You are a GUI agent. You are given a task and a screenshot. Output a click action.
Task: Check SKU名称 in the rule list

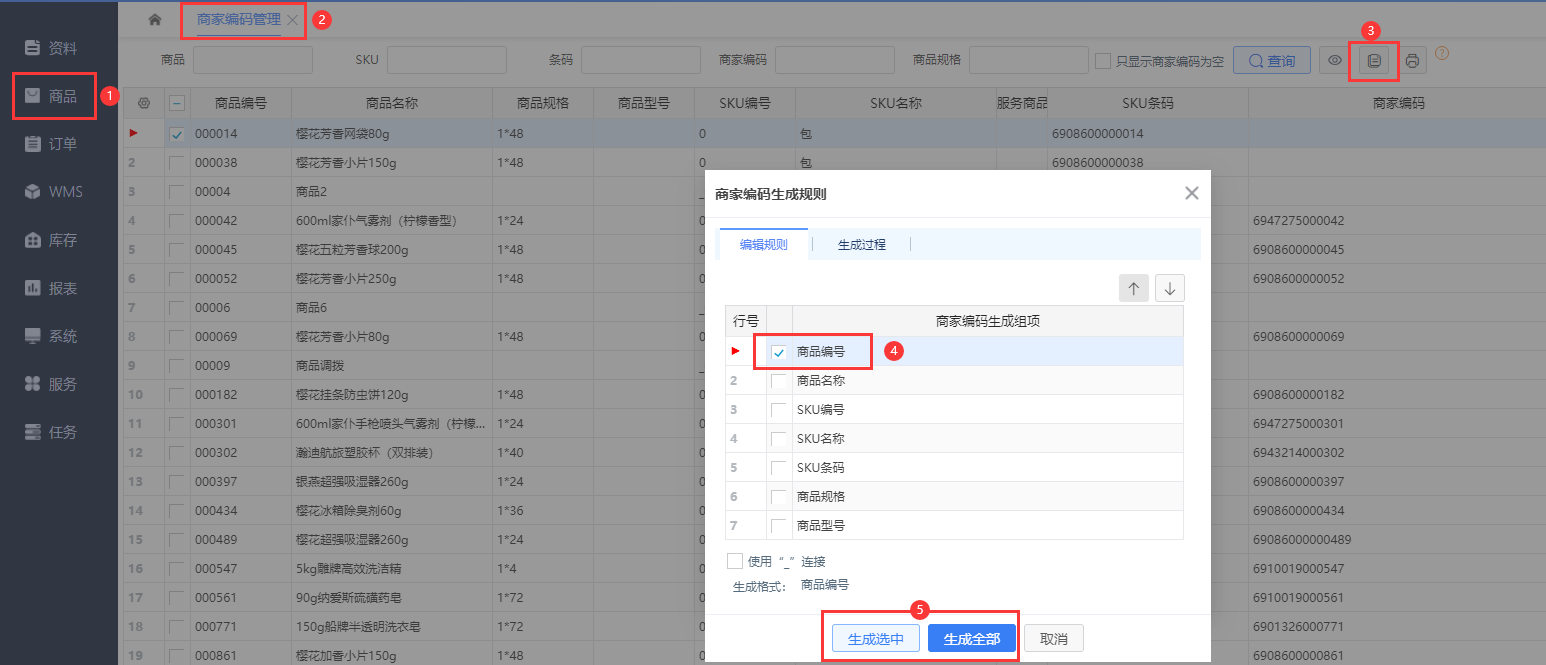point(779,439)
